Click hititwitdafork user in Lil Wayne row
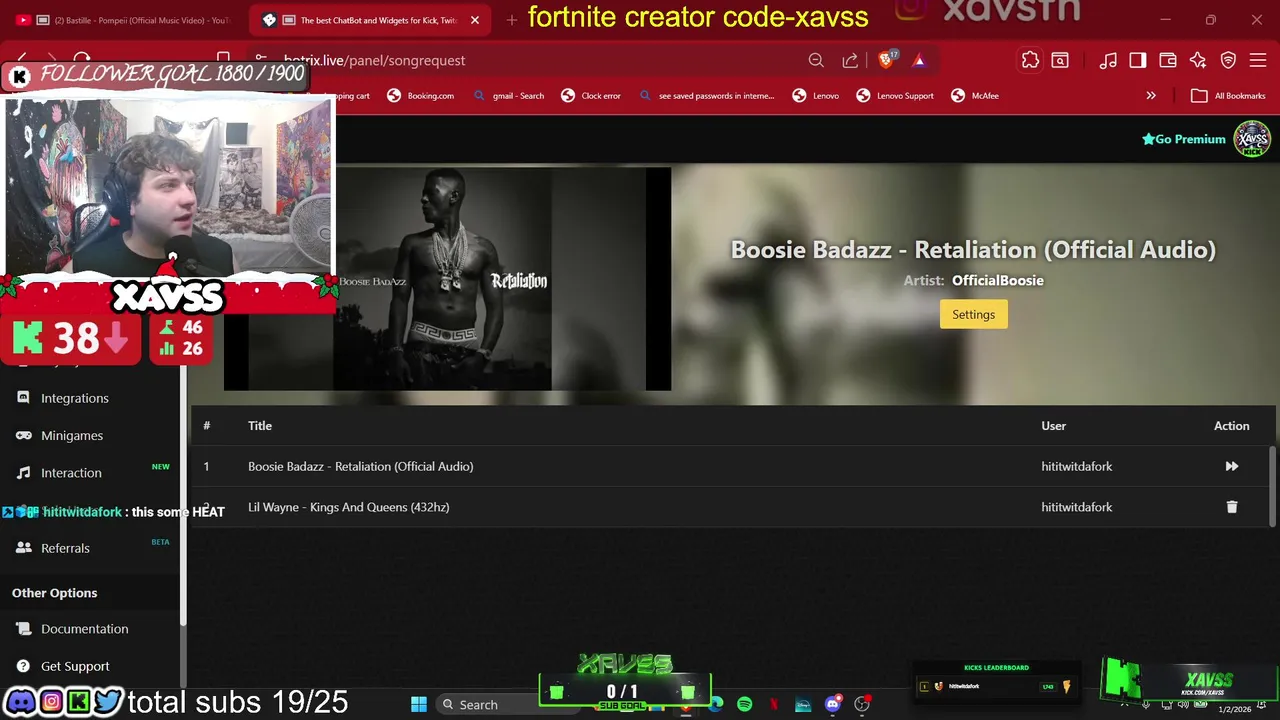 click(1077, 507)
